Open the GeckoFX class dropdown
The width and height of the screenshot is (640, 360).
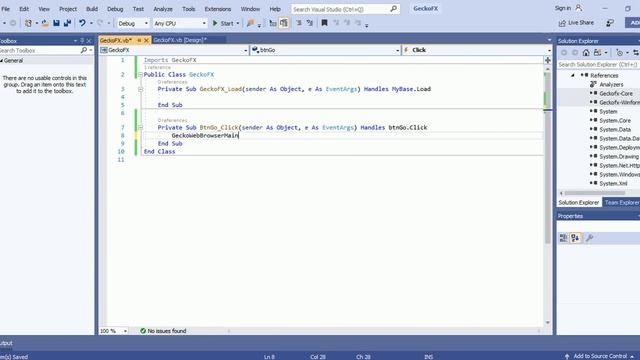(x=174, y=50)
